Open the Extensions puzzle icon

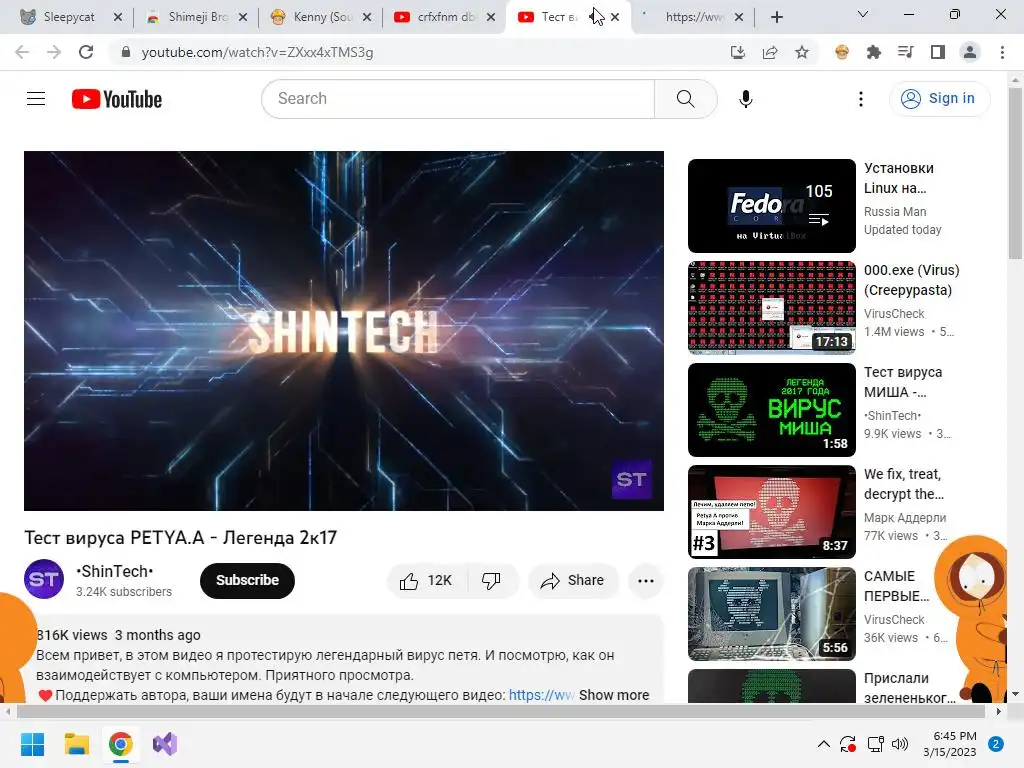point(874,52)
